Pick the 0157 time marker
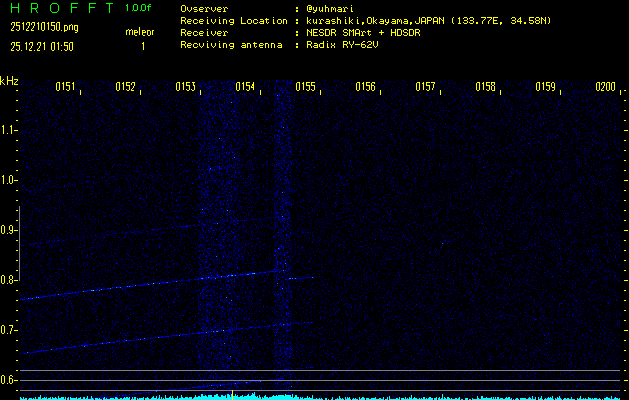The height and width of the screenshot is (400, 629). 426,88
